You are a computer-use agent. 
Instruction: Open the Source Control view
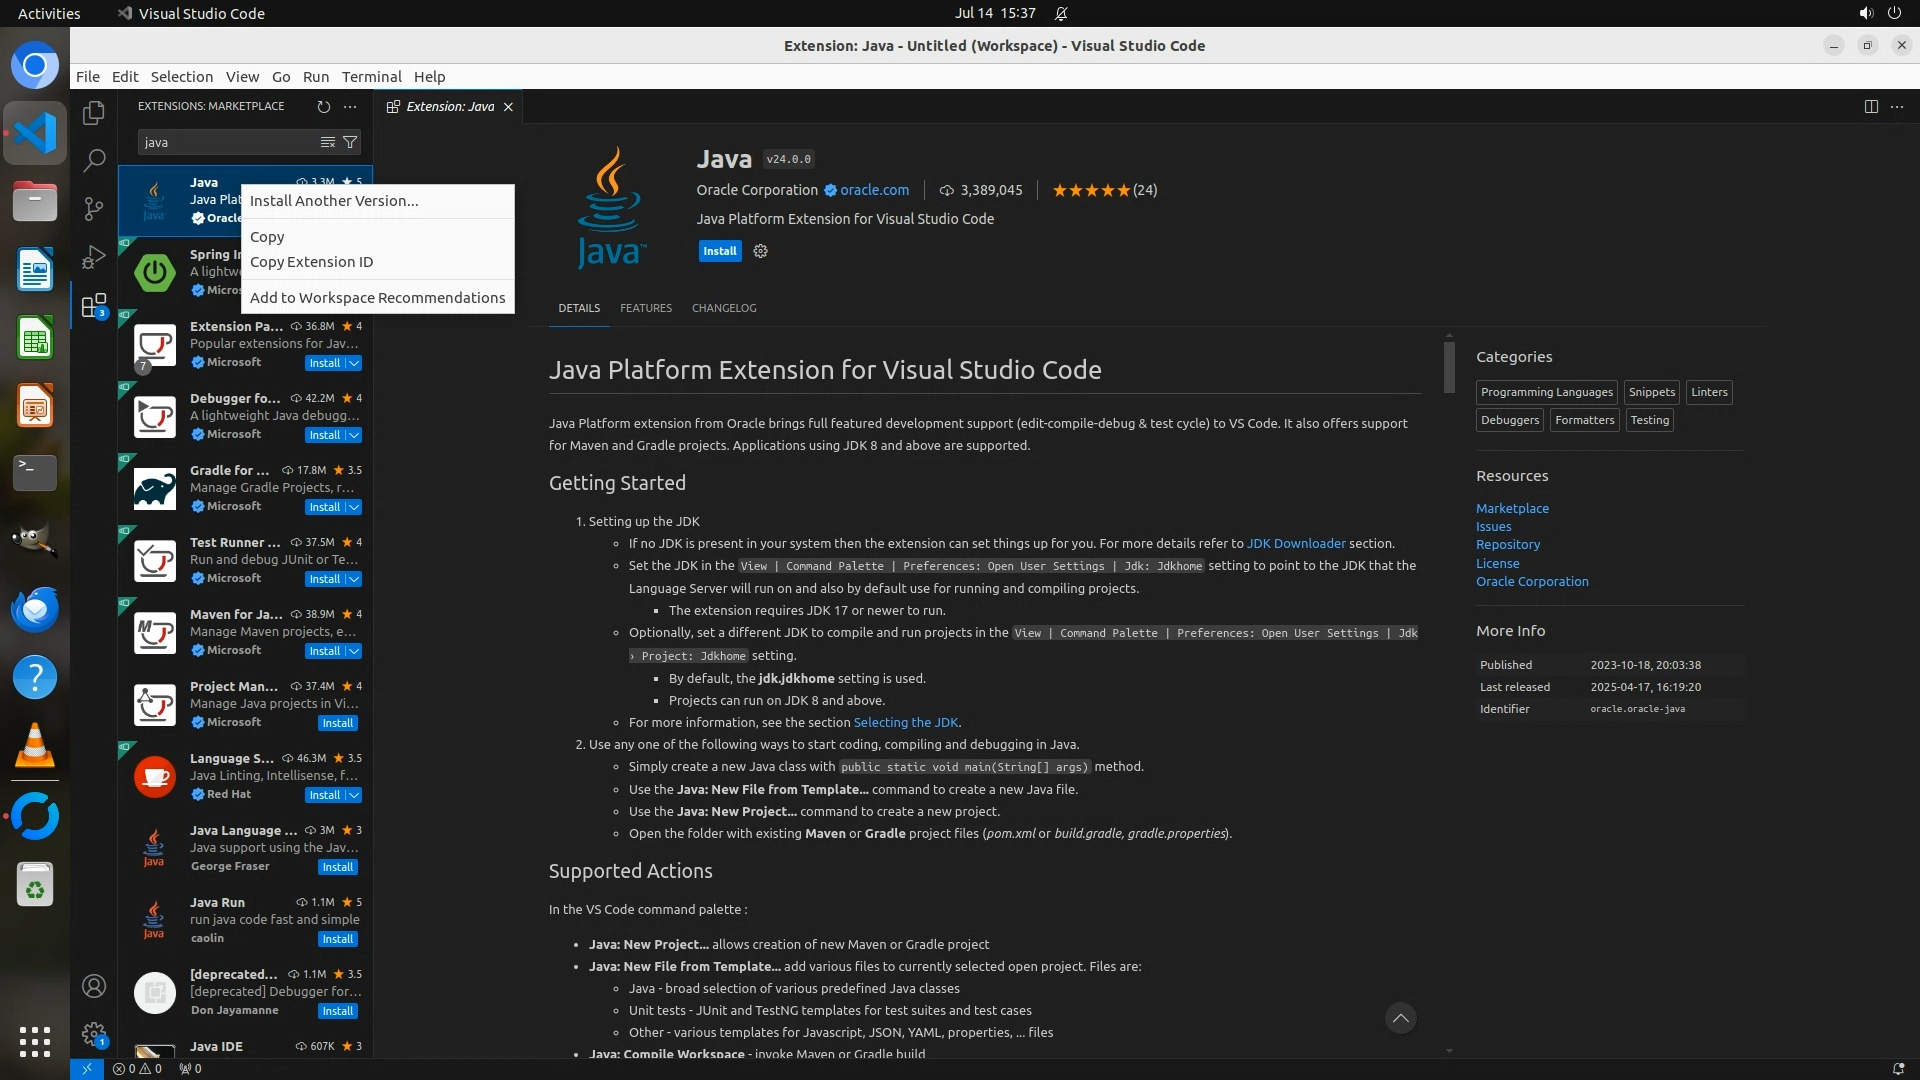(x=94, y=208)
